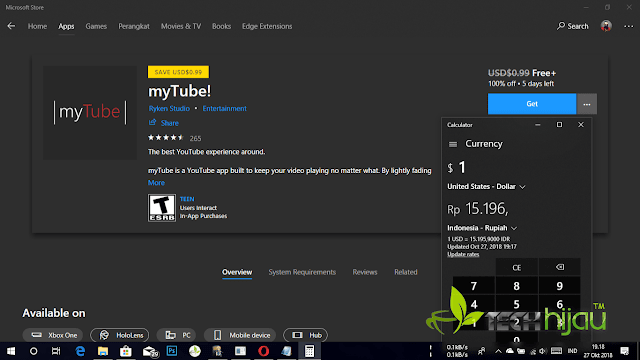The width and height of the screenshot is (640, 360).
Task: Open People icon in system tray
Action: tap(482, 351)
